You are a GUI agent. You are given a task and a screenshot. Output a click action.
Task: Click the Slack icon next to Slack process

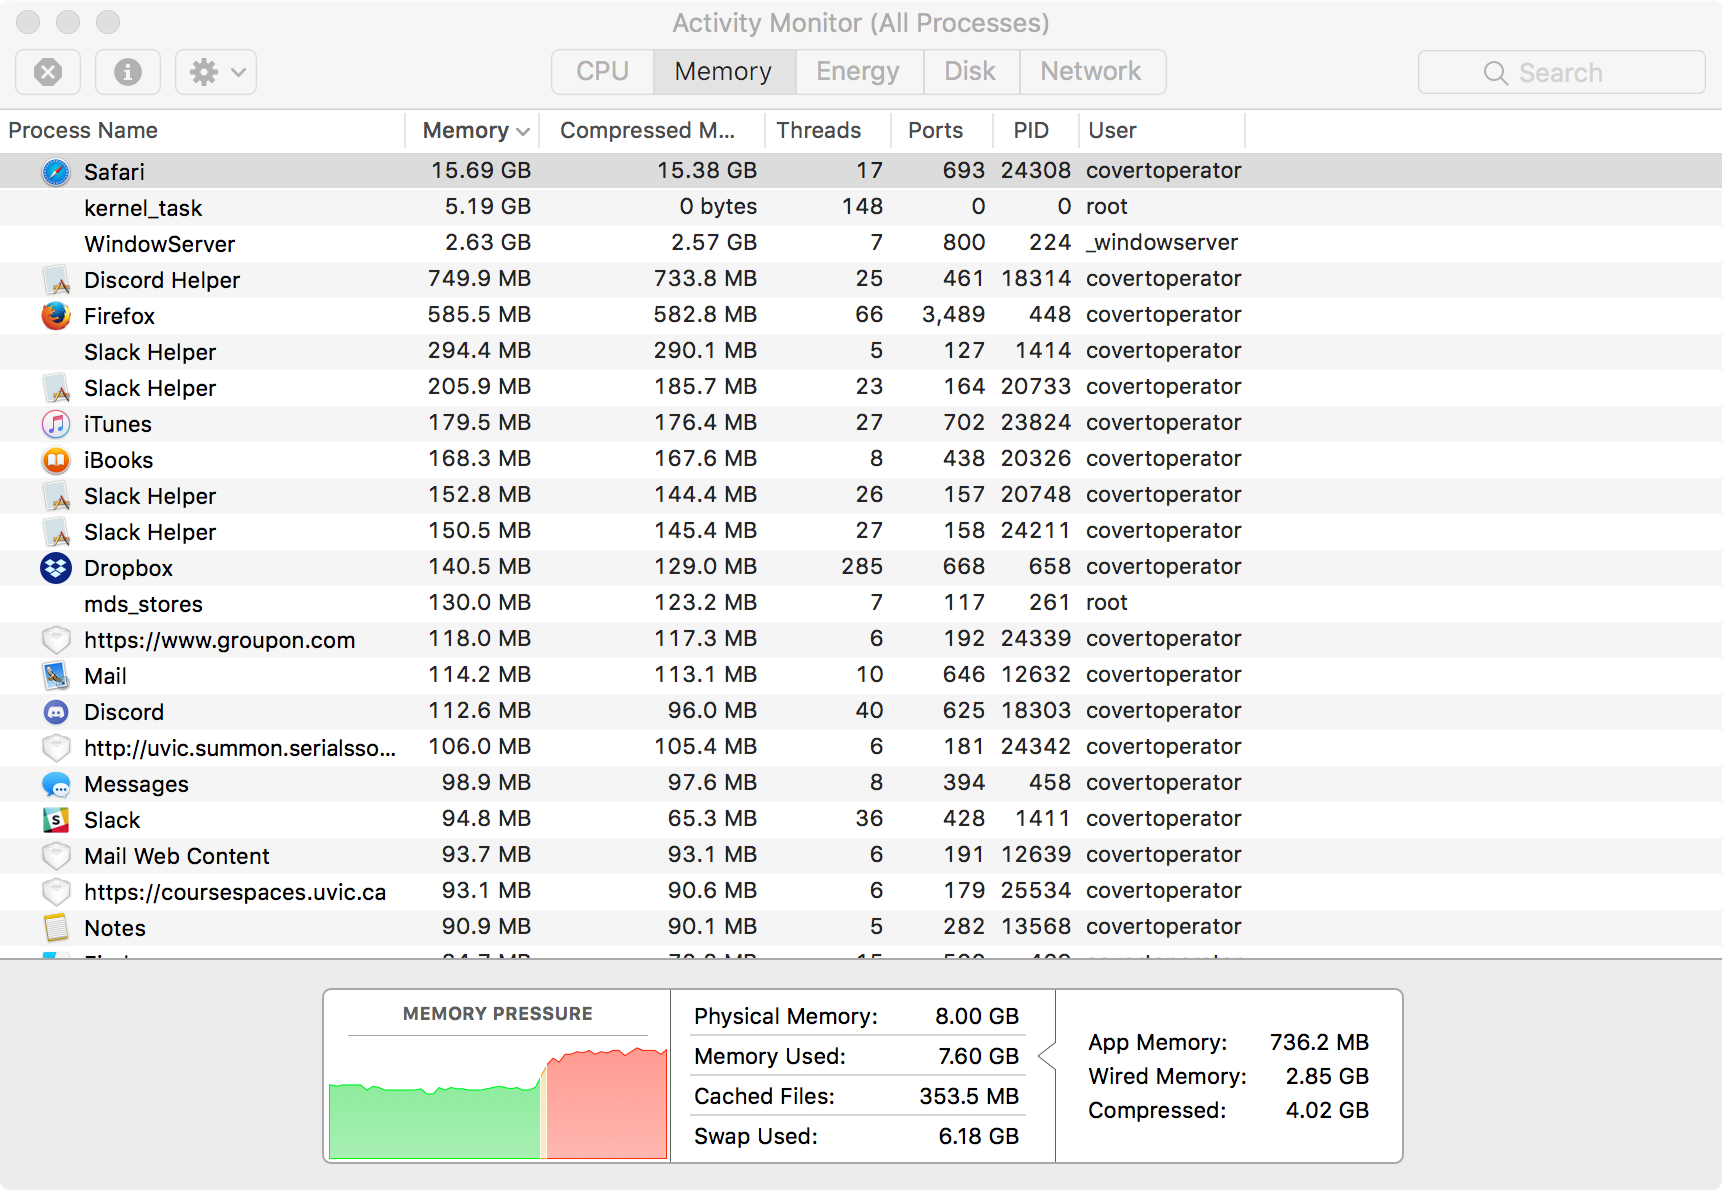[x=55, y=819]
